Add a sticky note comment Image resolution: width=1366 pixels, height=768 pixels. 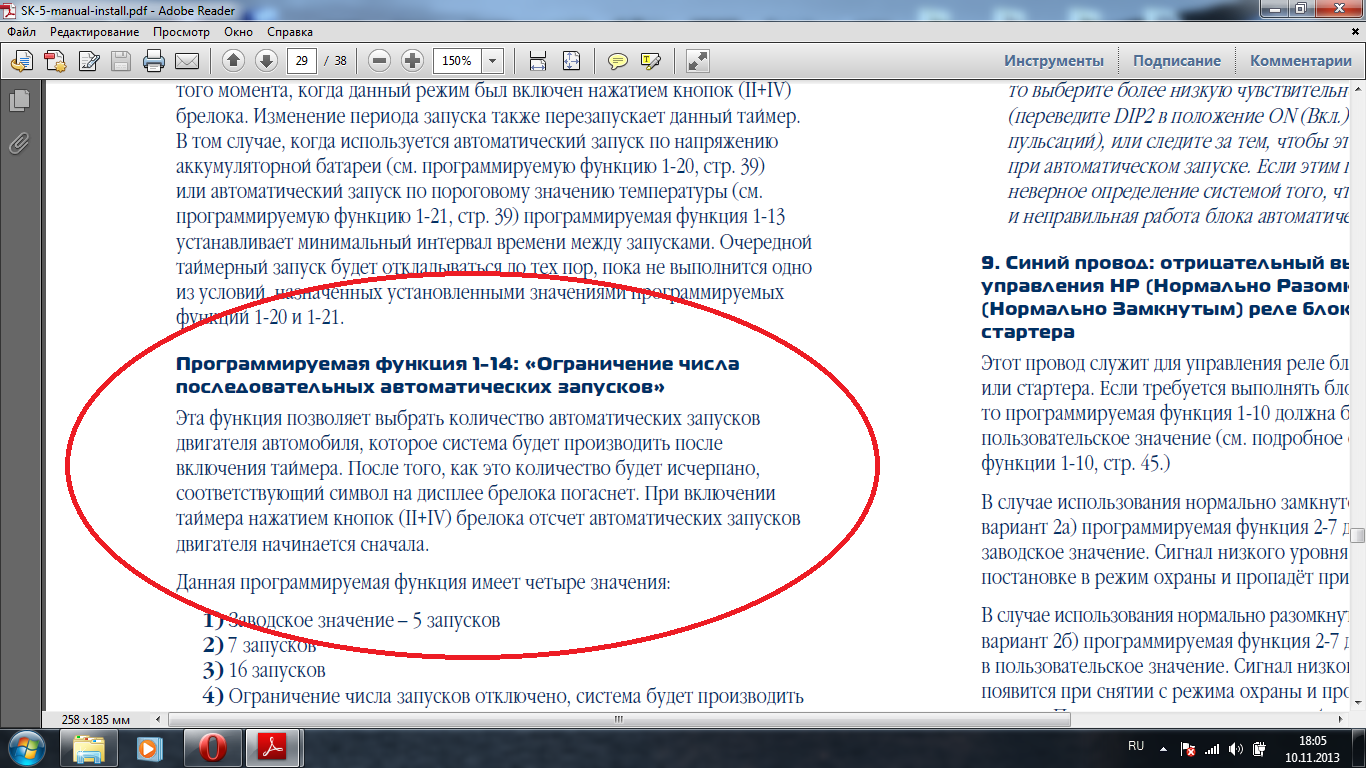(618, 61)
